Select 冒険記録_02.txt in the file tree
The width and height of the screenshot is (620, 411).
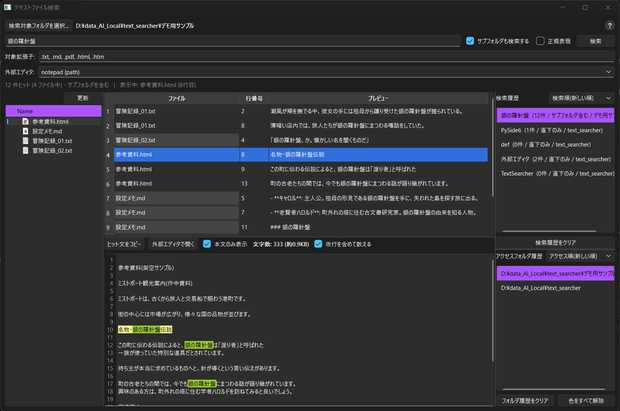coord(52,150)
